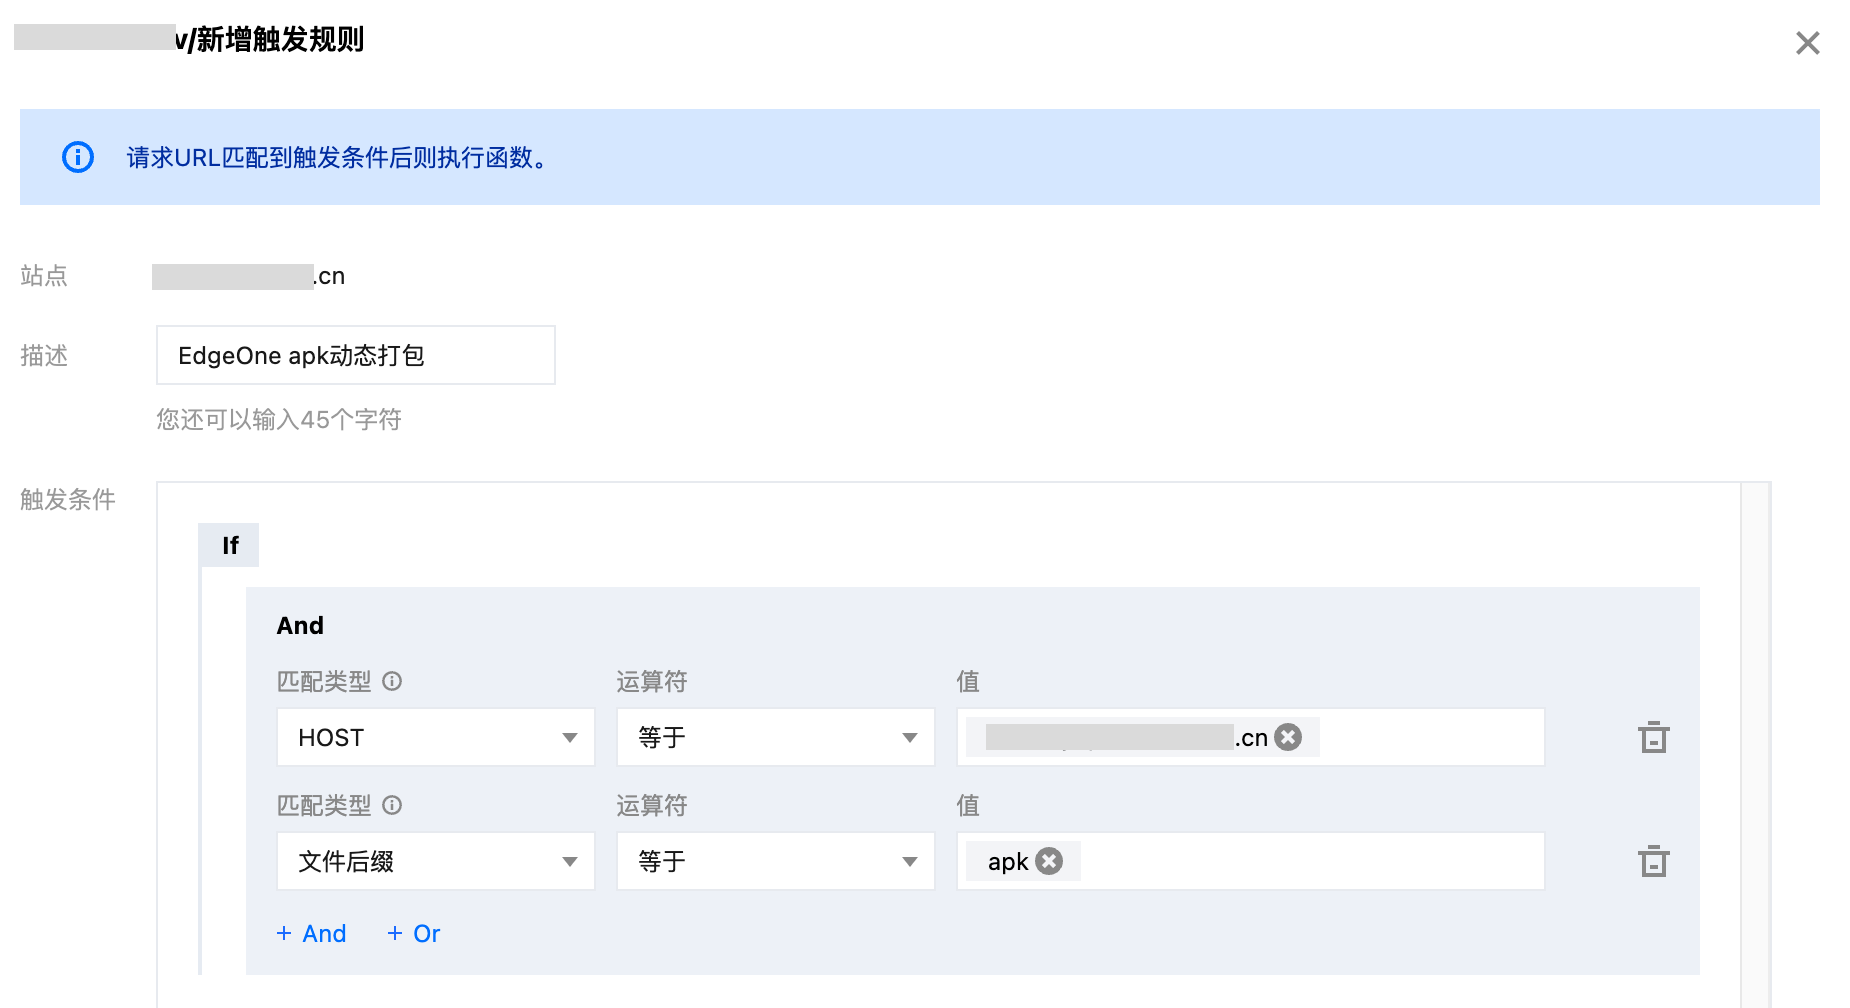The image size is (1850, 1008).
Task: Click the trigger condition panel scrollbar
Action: tap(1754, 740)
